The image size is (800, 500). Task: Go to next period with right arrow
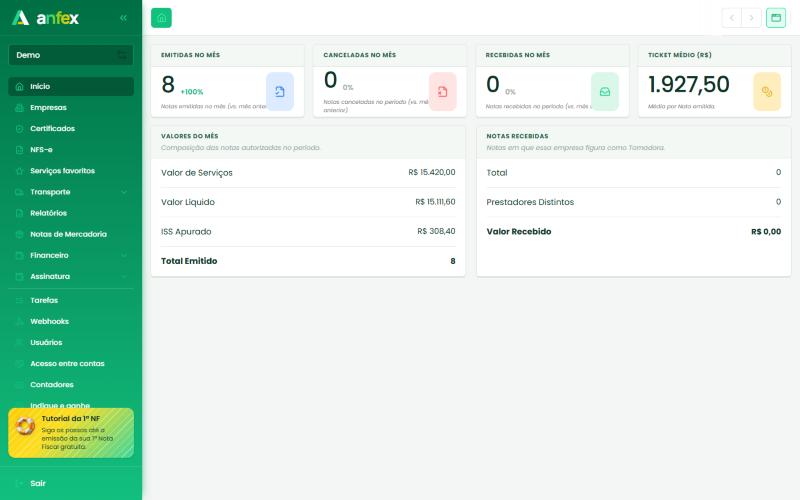(x=751, y=18)
